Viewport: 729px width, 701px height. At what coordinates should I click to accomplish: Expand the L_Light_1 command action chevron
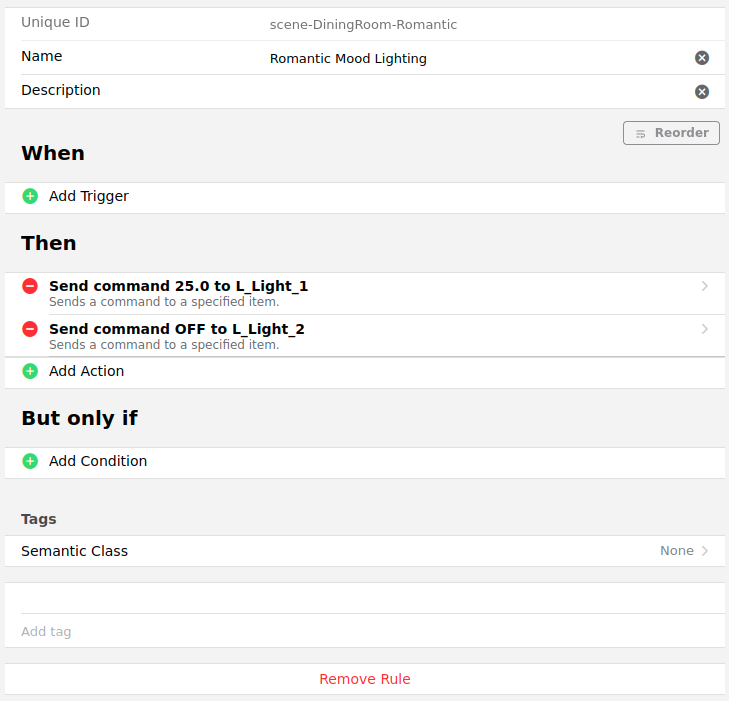(x=705, y=287)
